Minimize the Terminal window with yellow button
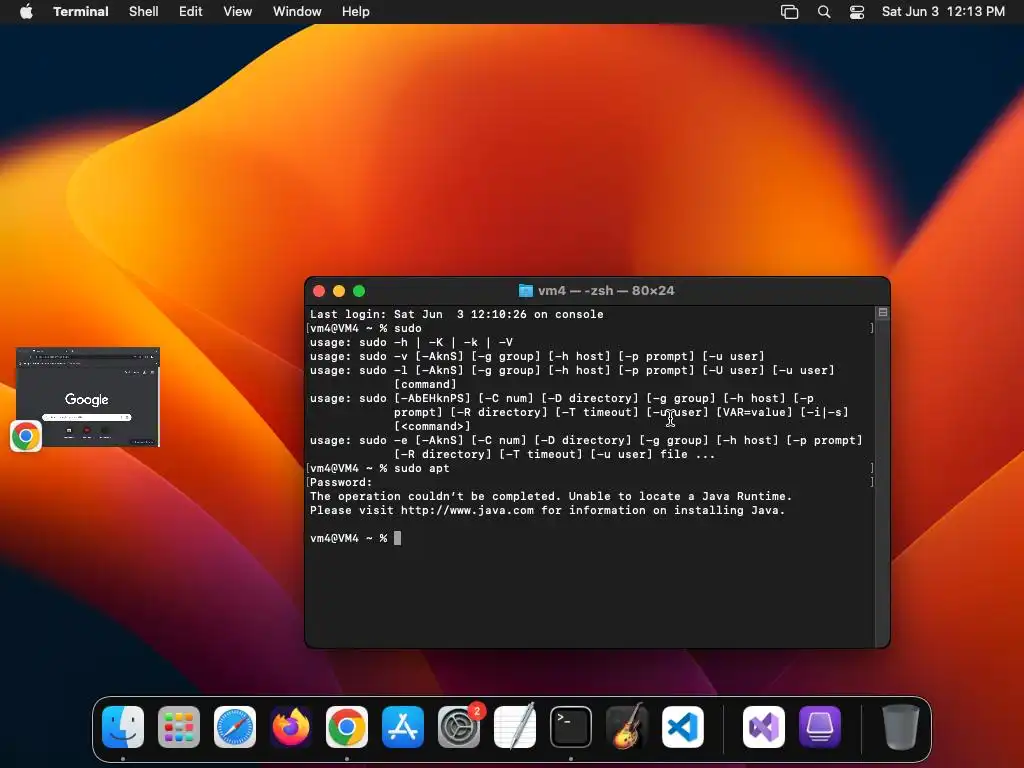This screenshot has height=768, width=1024. click(x=339, y=291)
